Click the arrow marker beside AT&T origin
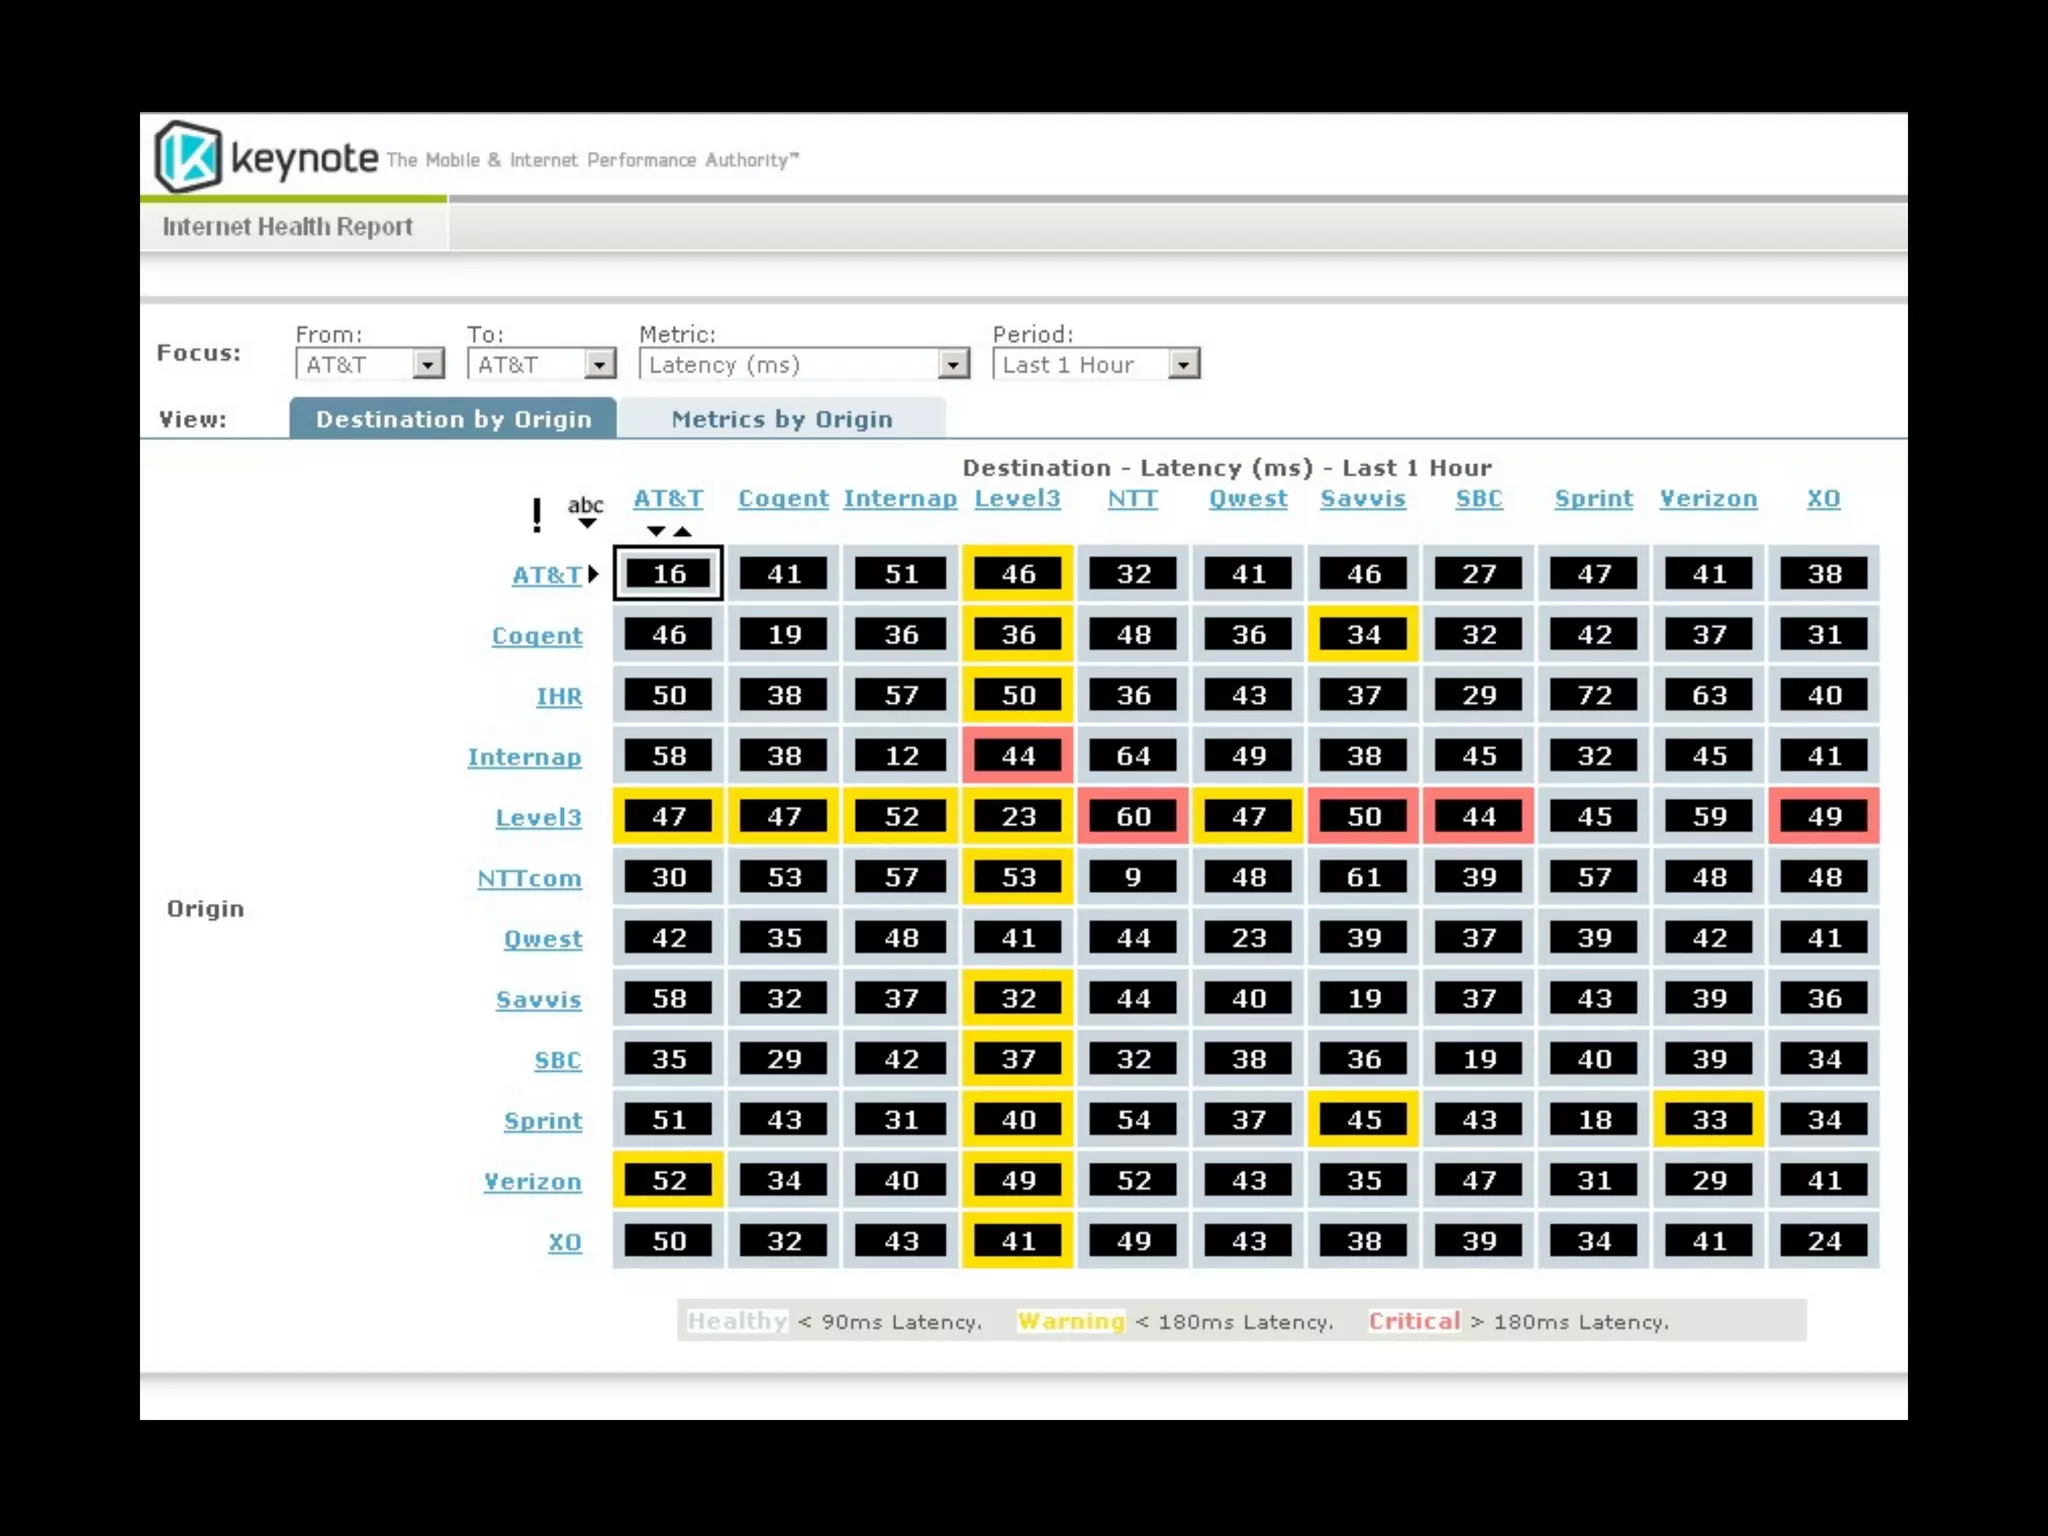Screen dimensions: 2048x1536 [593, 574]
